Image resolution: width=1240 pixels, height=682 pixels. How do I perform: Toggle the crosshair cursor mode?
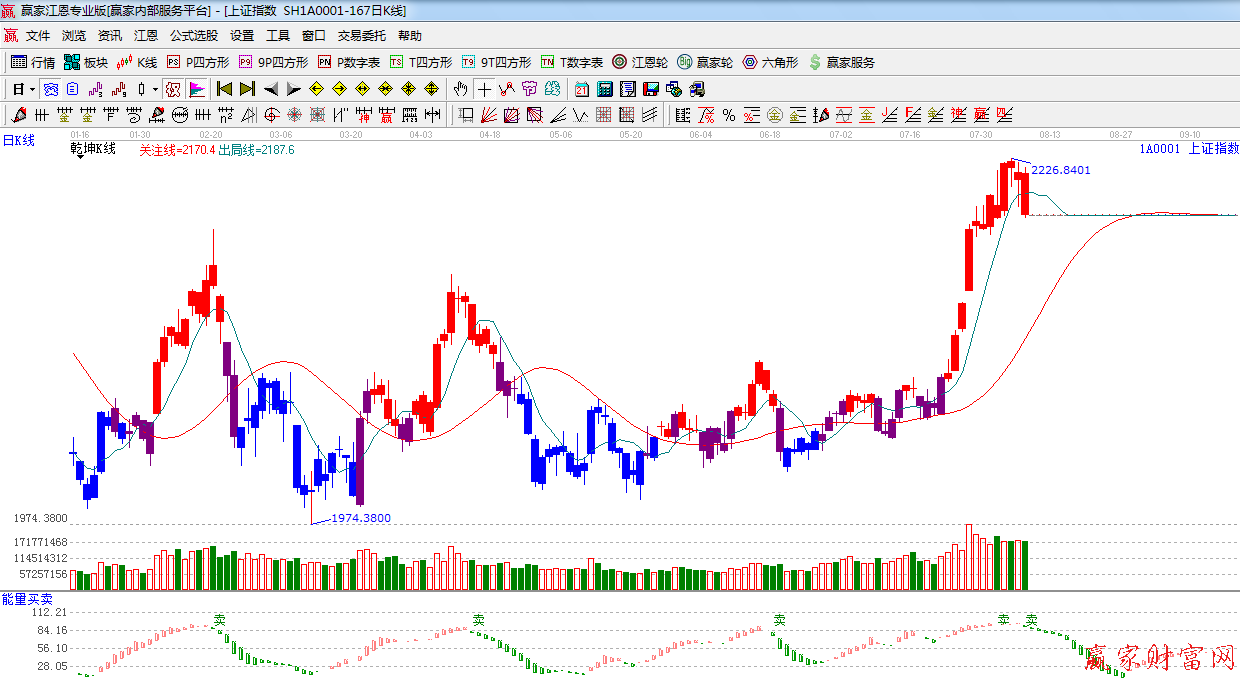pos(484,89)
